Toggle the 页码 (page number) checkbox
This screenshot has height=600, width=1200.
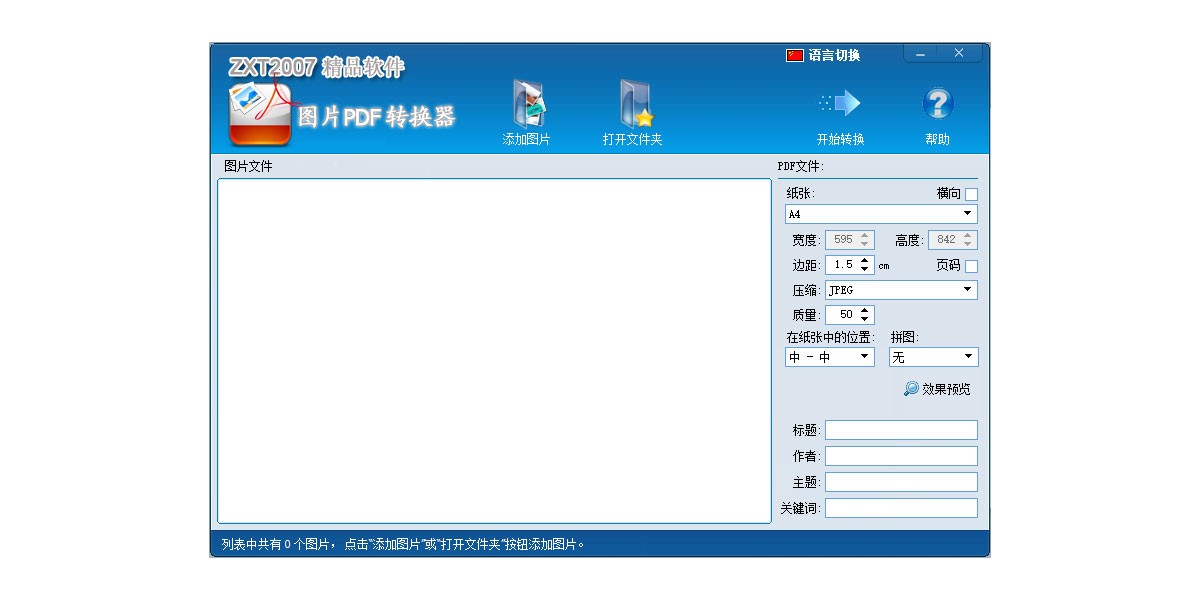[x=971, y=266]
